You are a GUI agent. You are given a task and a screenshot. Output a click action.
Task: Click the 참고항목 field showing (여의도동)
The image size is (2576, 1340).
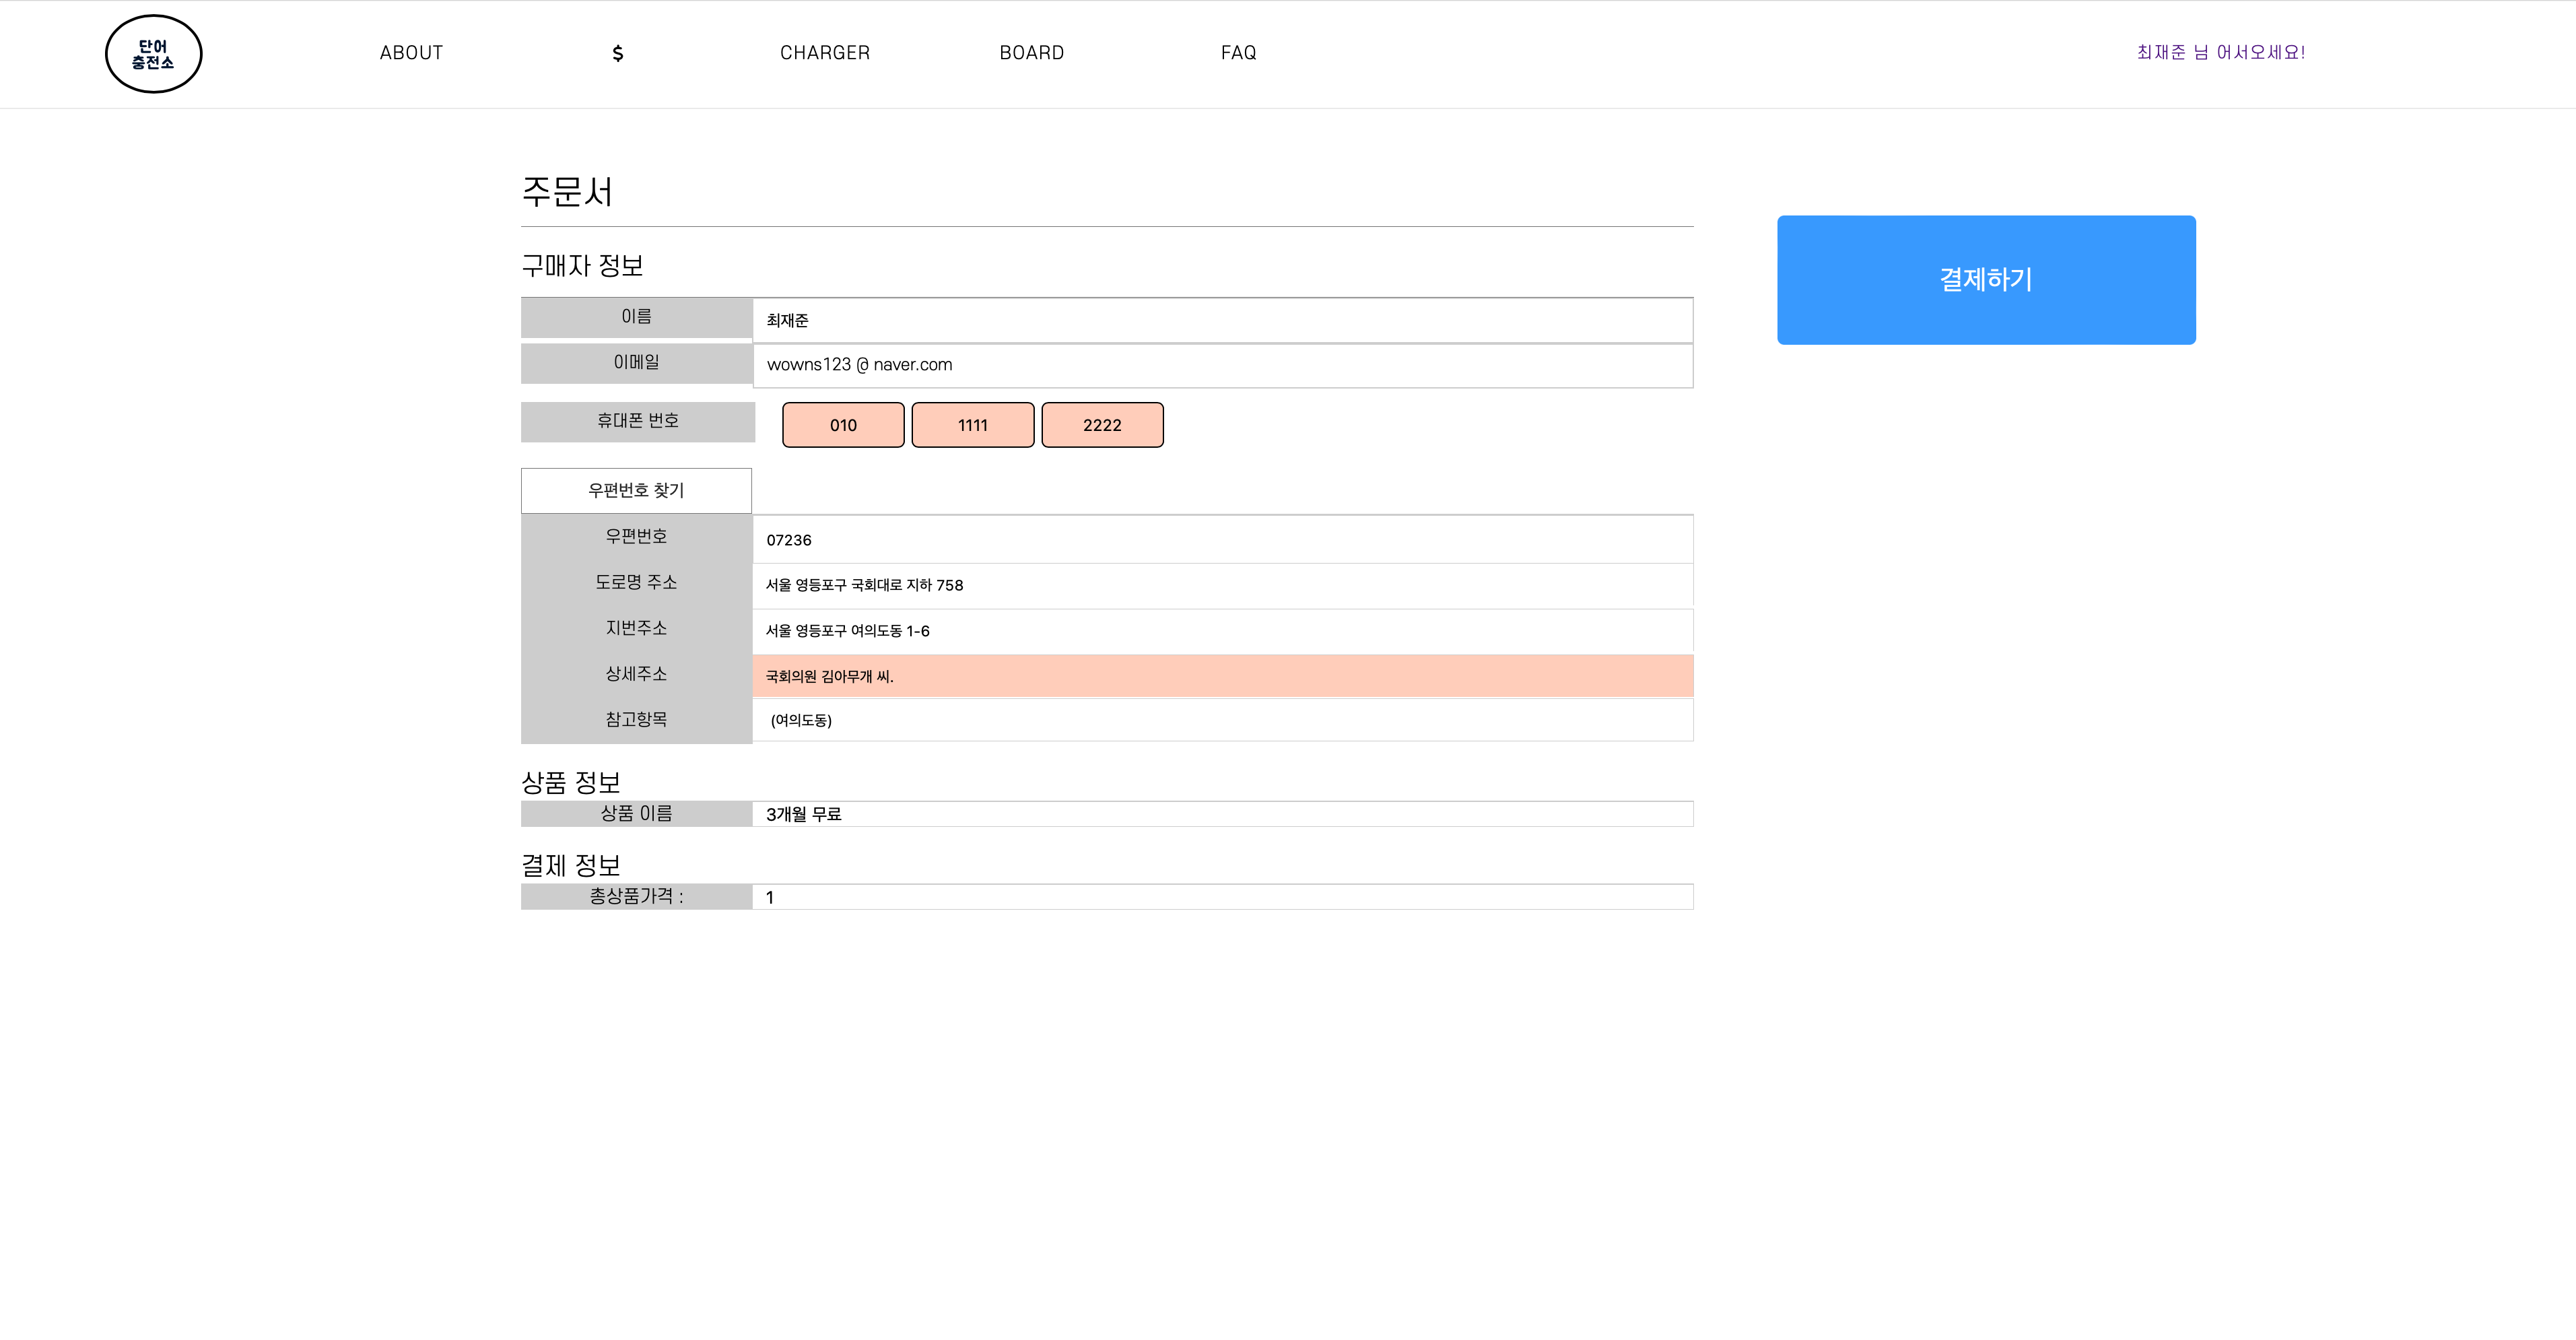1222,720
